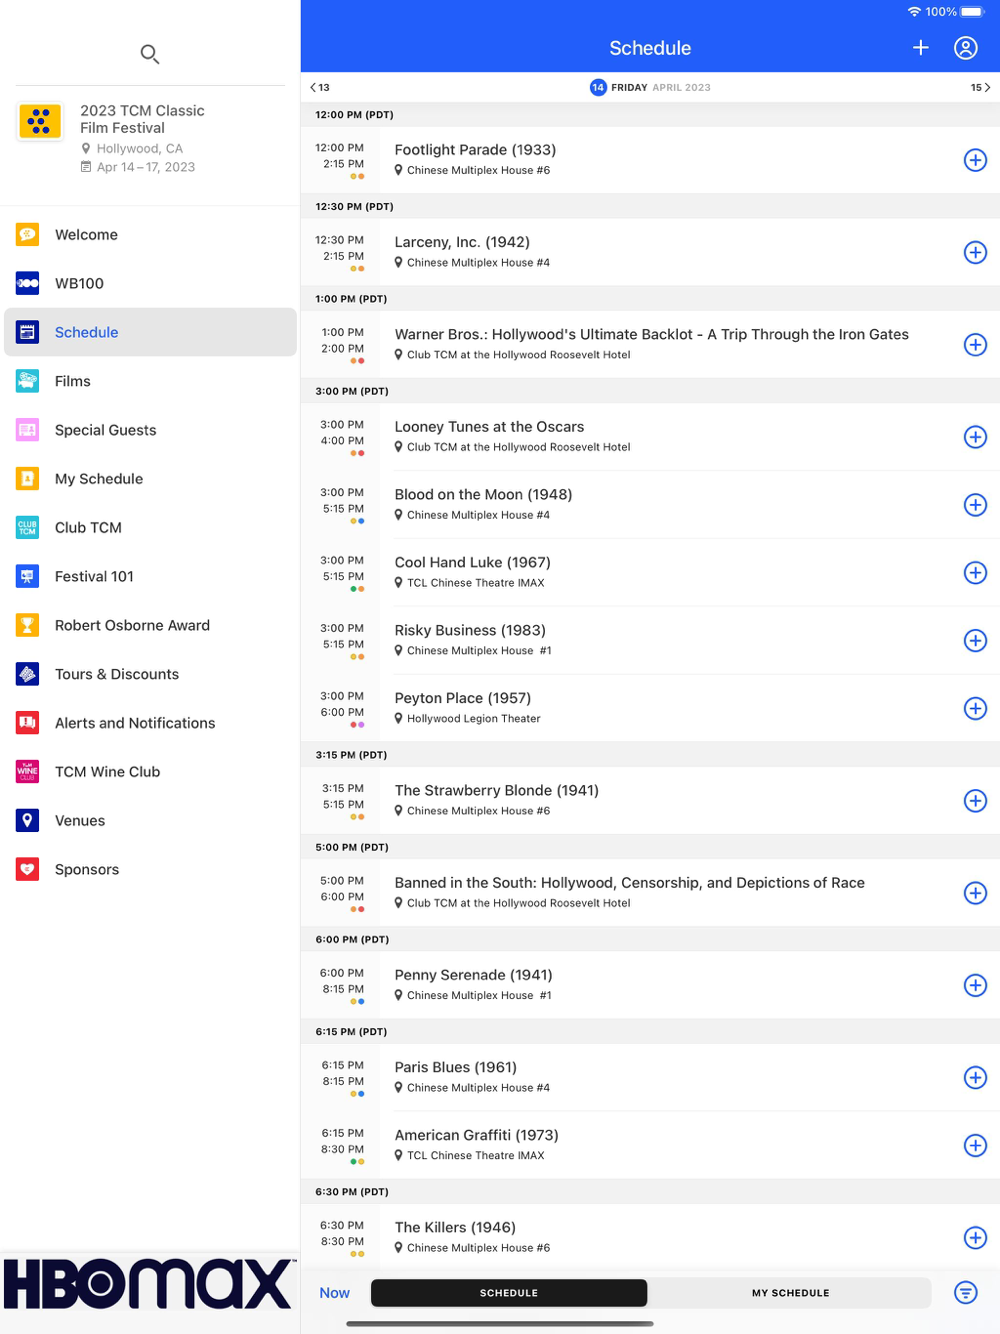Open Sponsors in the sidebar menu
The height and width of the screenshot is (1334, 1000).
click(150, 869)
